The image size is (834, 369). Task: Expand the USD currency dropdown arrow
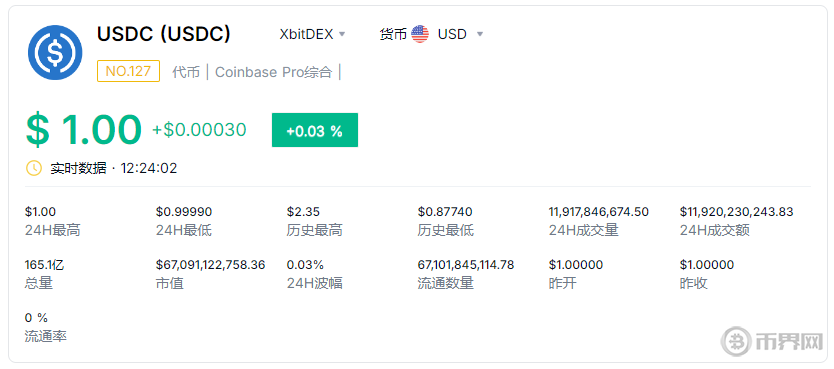click(x=480, y=35)
